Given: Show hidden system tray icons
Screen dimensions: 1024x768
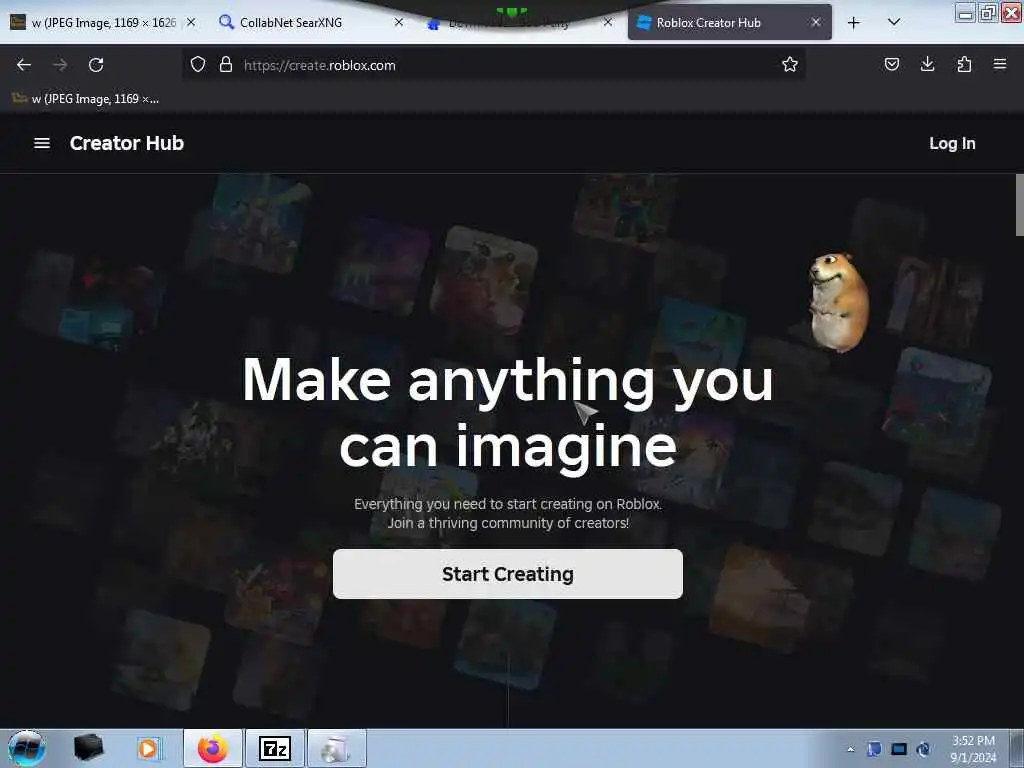Looking at the screenshot, I should coord(850,749).
